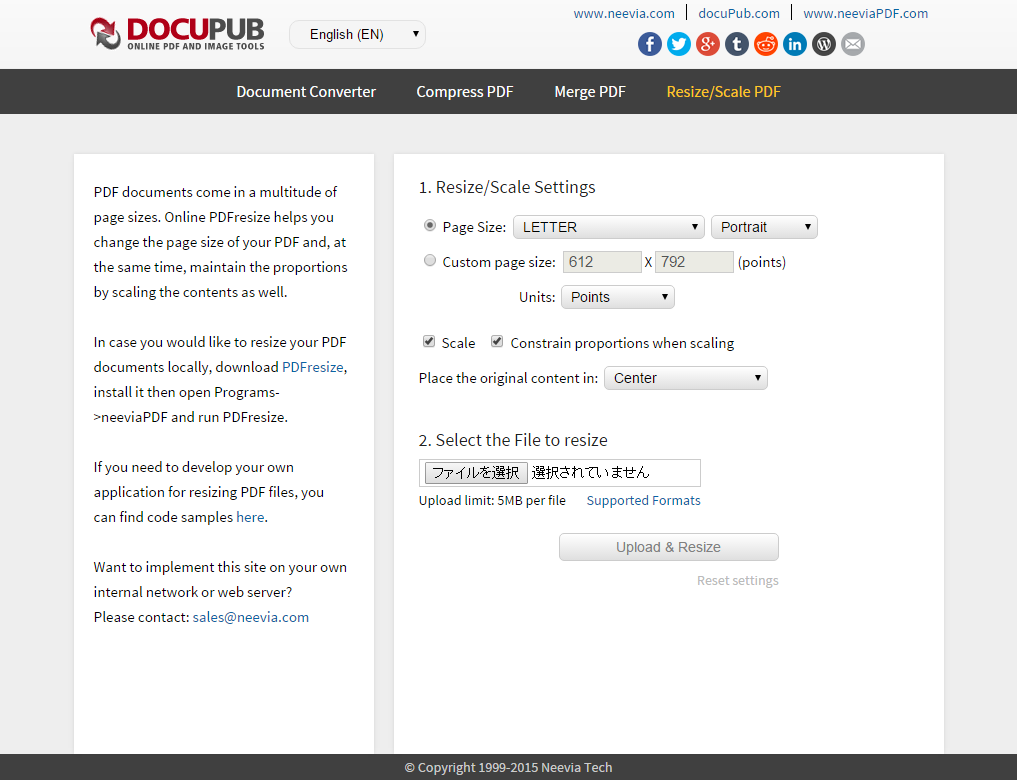
Task: Go to the Compress PDF tab
Action: pos(464,92)
